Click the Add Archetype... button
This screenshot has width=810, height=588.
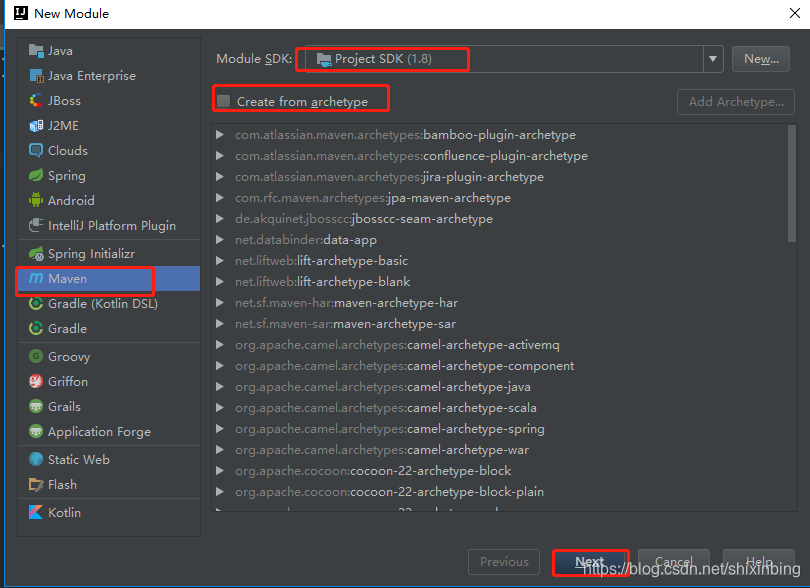736,102
